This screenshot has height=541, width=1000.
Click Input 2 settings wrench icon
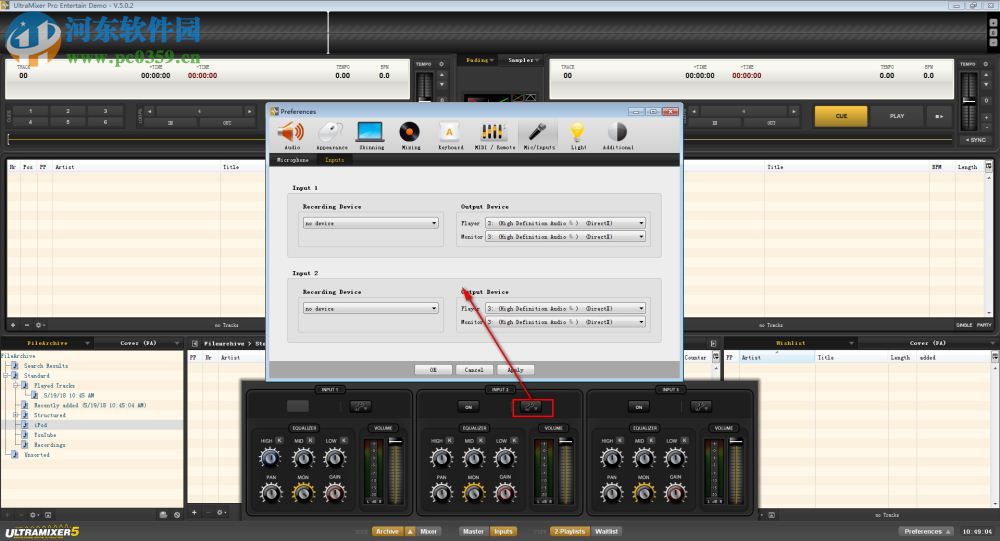click(x=532, y=406)
